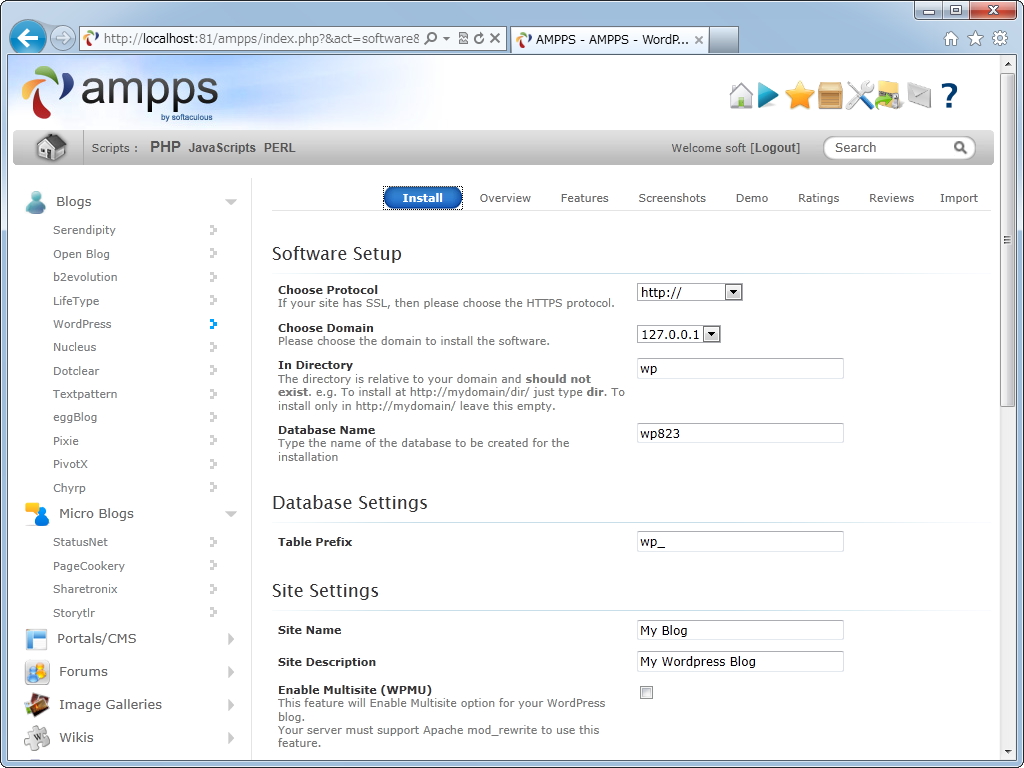Click the blue play demos icon
This screenshot has width=1024, height=768.
pyautogui.click(x=768, y=96)
